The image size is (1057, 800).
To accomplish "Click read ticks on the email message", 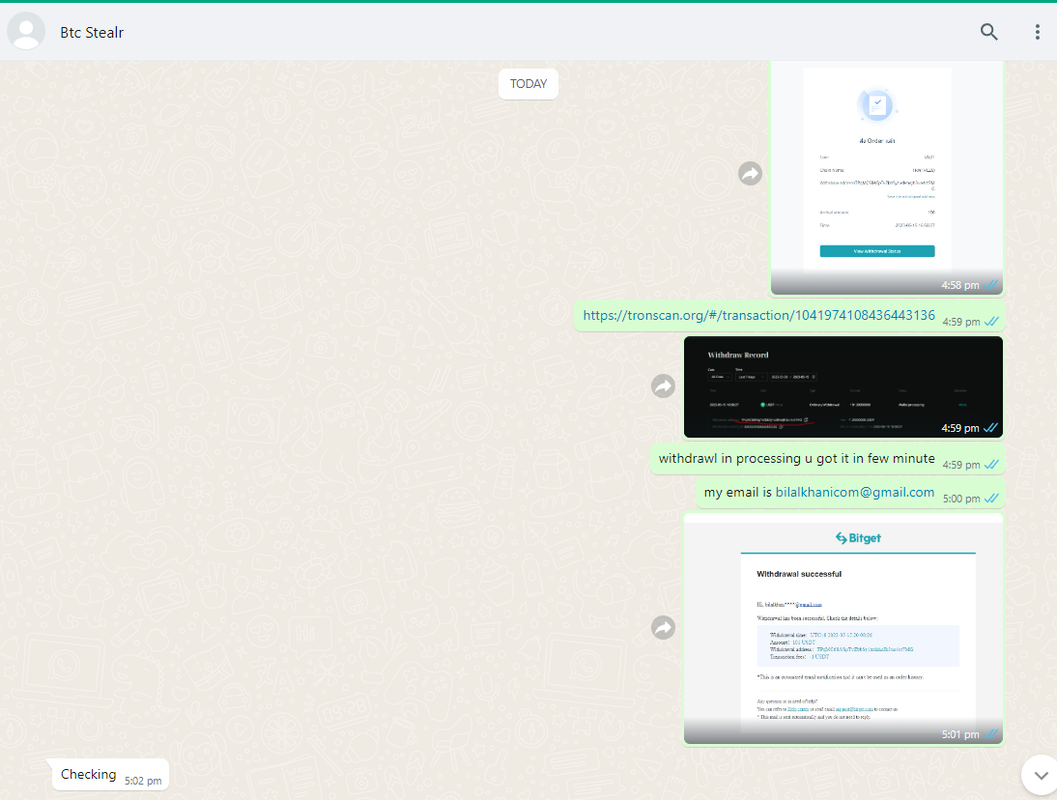I will [x=991, y=499].
